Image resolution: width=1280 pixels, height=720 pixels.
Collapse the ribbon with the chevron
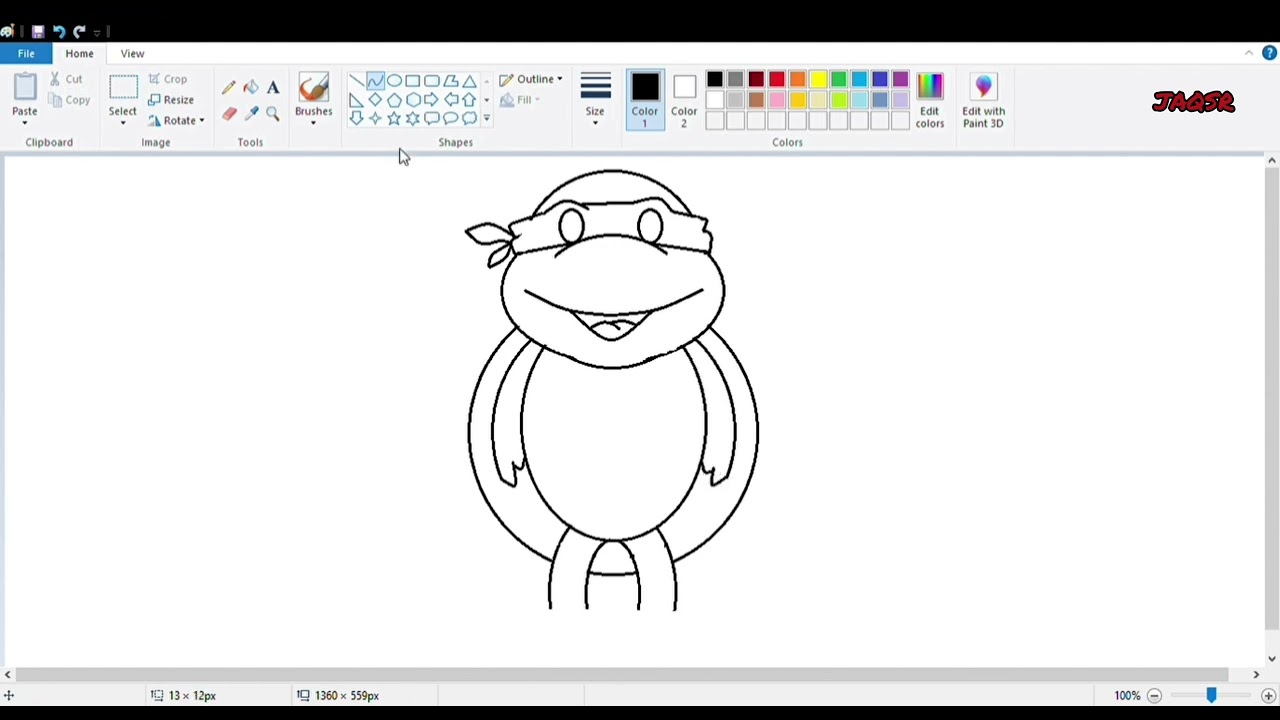click(1249, 53)
